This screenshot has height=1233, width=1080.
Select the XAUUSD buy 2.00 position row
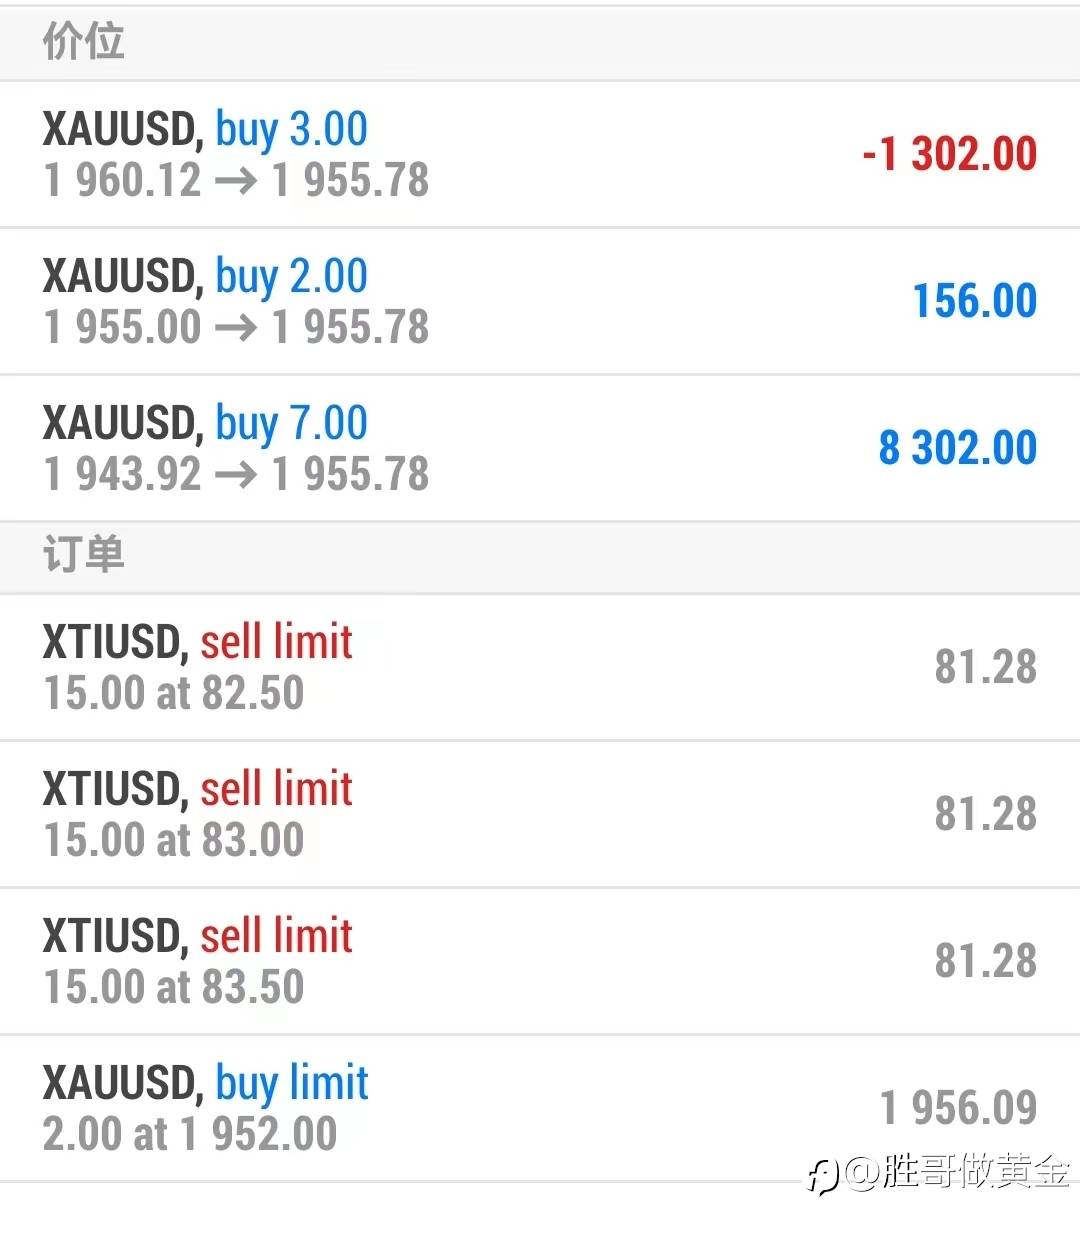coord(540,301)
